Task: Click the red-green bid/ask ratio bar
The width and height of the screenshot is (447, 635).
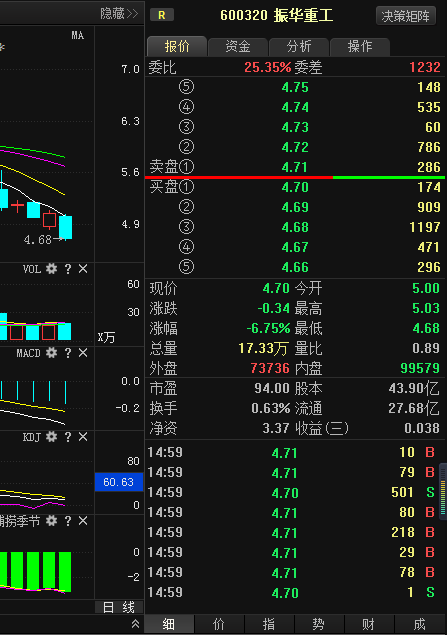Action: coord(295,177)
